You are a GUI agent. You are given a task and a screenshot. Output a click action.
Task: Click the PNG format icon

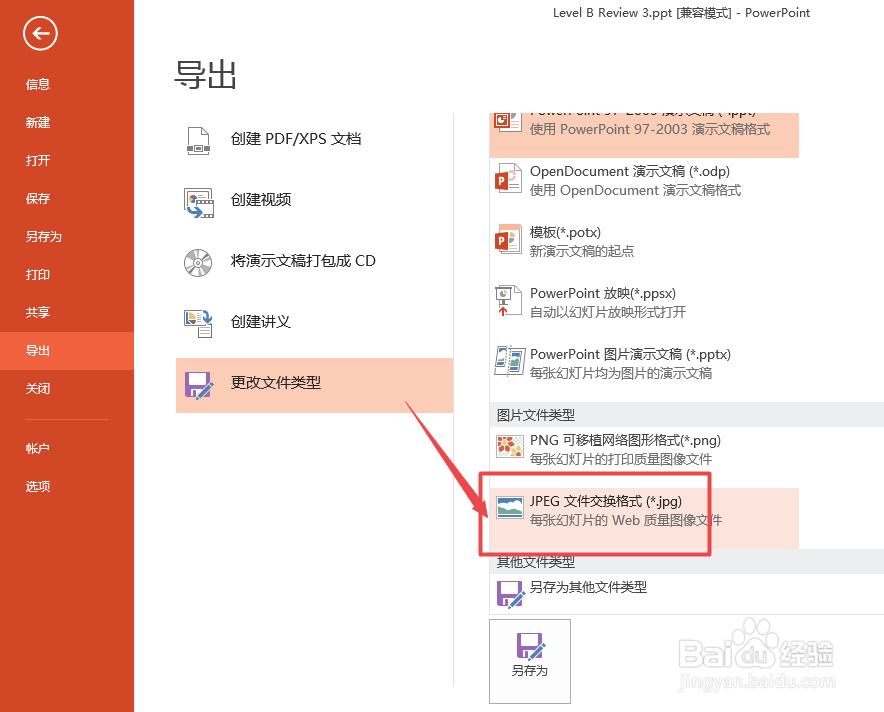[x=510, y=446]
